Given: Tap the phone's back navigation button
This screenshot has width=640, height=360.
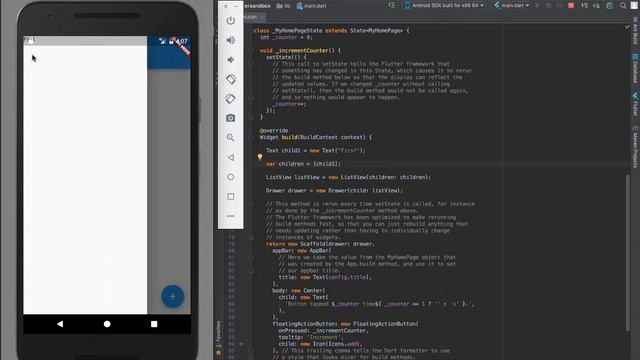Looking at the screenshot, I should coord(60,324).
